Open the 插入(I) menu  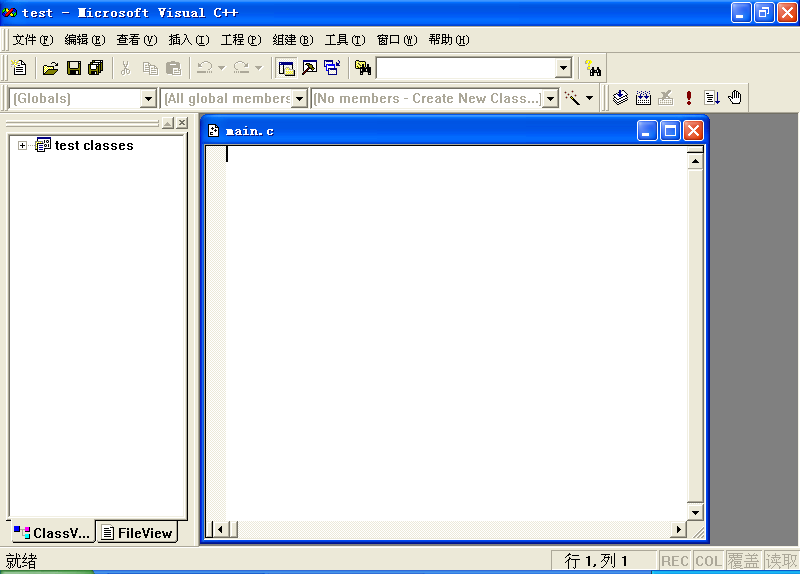[189, 40]
